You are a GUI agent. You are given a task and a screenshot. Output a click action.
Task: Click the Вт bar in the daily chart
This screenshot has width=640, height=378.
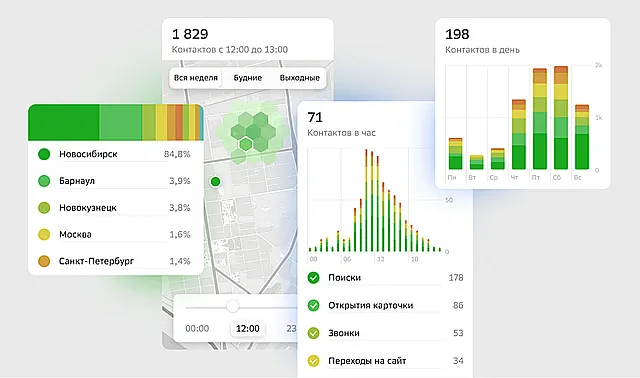tap(476, 162)
